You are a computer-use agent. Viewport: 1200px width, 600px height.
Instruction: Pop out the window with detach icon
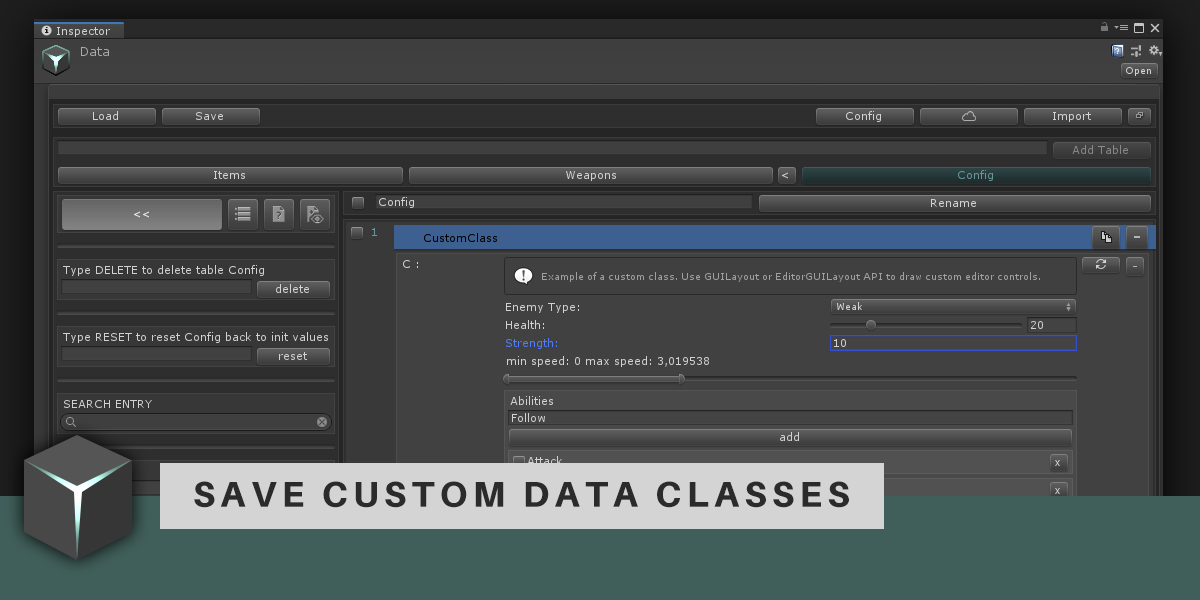(1139, 116)
